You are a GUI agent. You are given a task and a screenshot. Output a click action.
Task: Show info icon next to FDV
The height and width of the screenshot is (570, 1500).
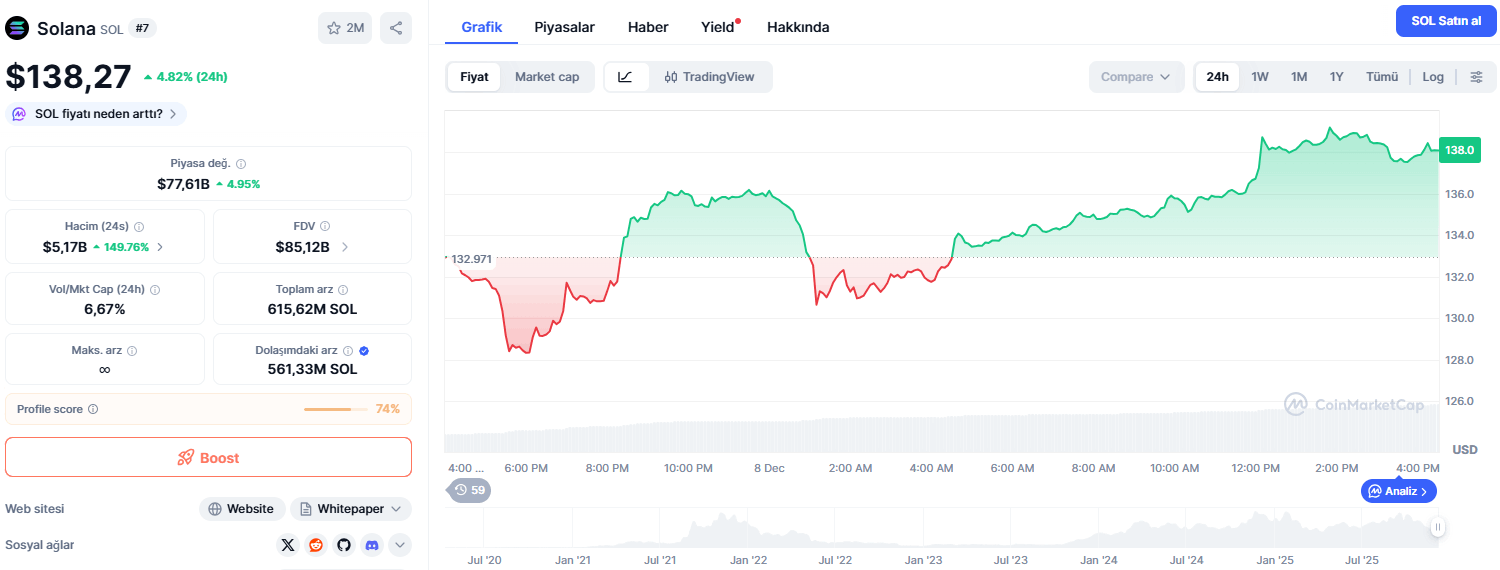coord(325,227)
